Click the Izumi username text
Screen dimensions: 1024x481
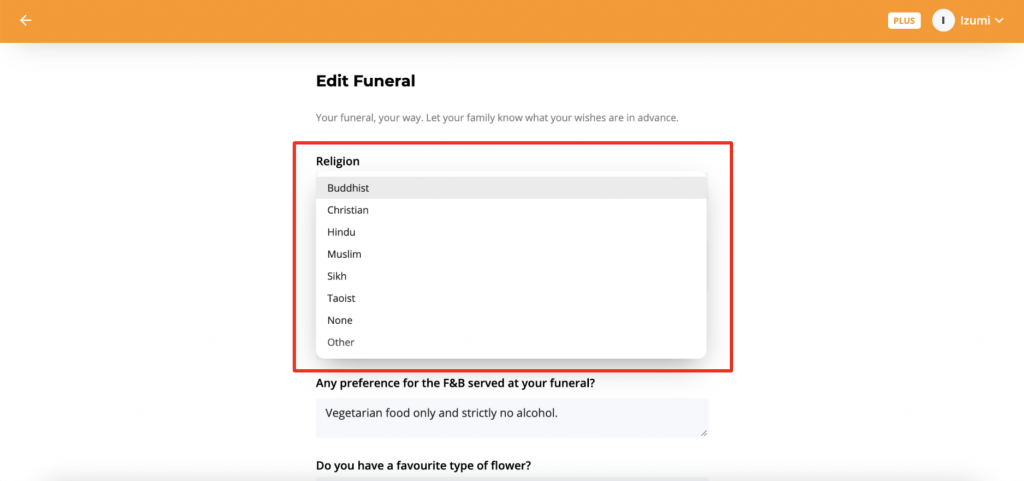975,21
